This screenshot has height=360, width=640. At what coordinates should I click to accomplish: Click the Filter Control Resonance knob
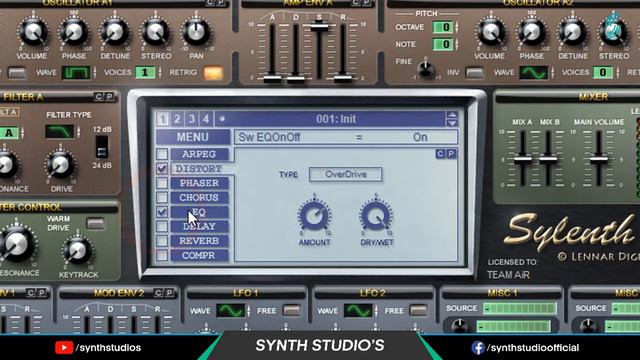click(17, 244)
